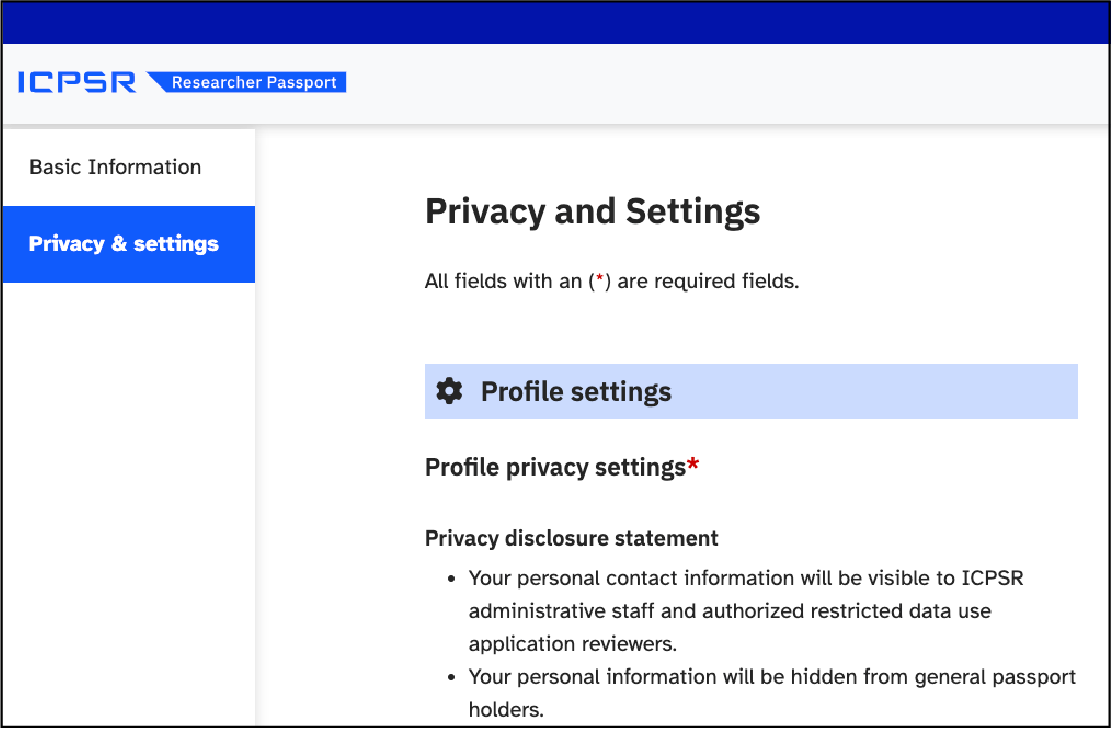Click the "All fields with an (*)" note
This screenshot has height=729, width=1111.
(611, 281)
